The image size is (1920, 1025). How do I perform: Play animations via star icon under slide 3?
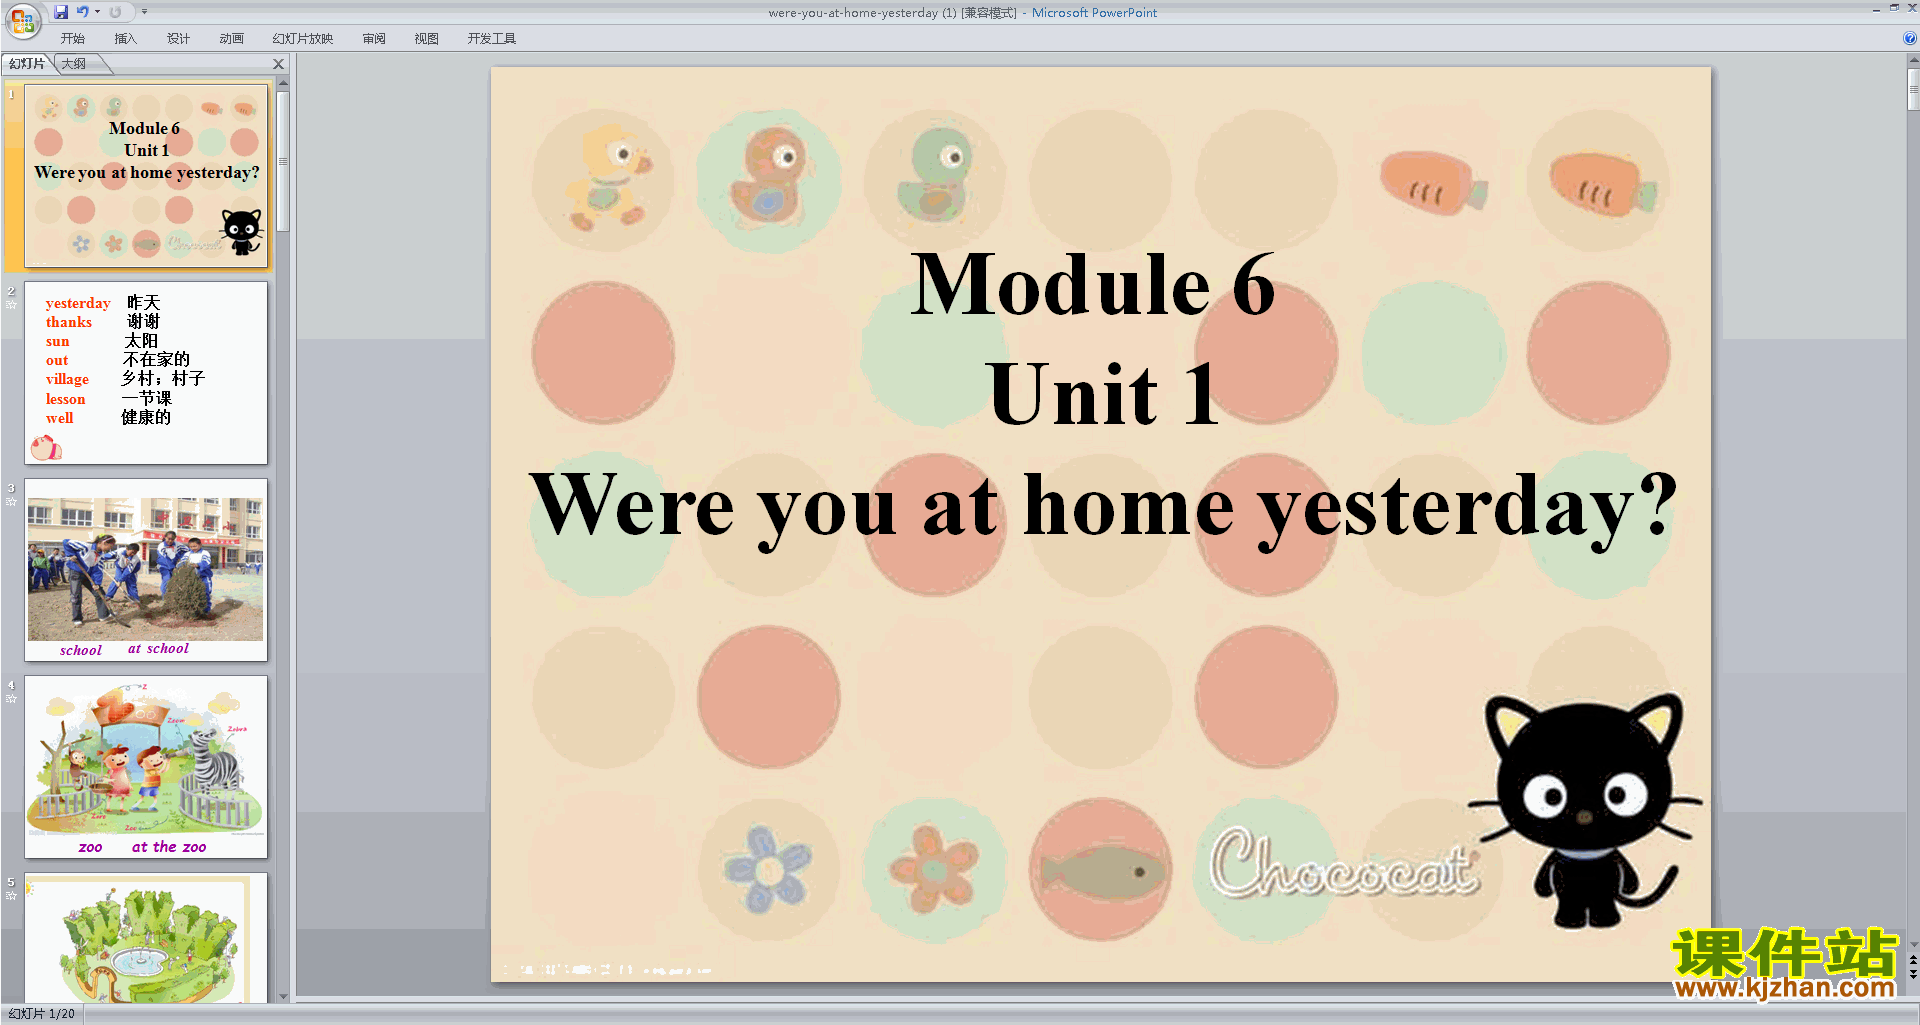tap(11, 502)
